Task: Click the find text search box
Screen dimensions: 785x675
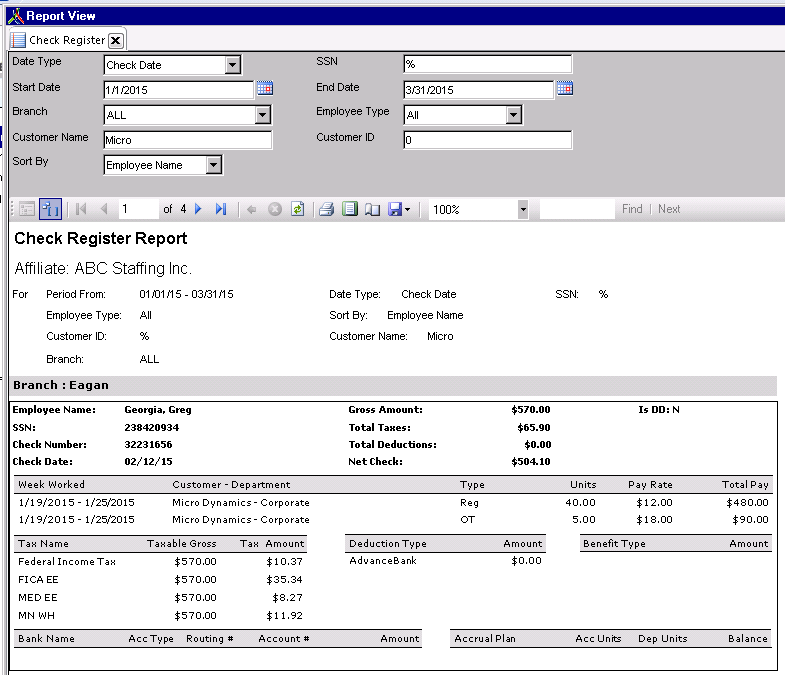Action: tap(577, 209)
